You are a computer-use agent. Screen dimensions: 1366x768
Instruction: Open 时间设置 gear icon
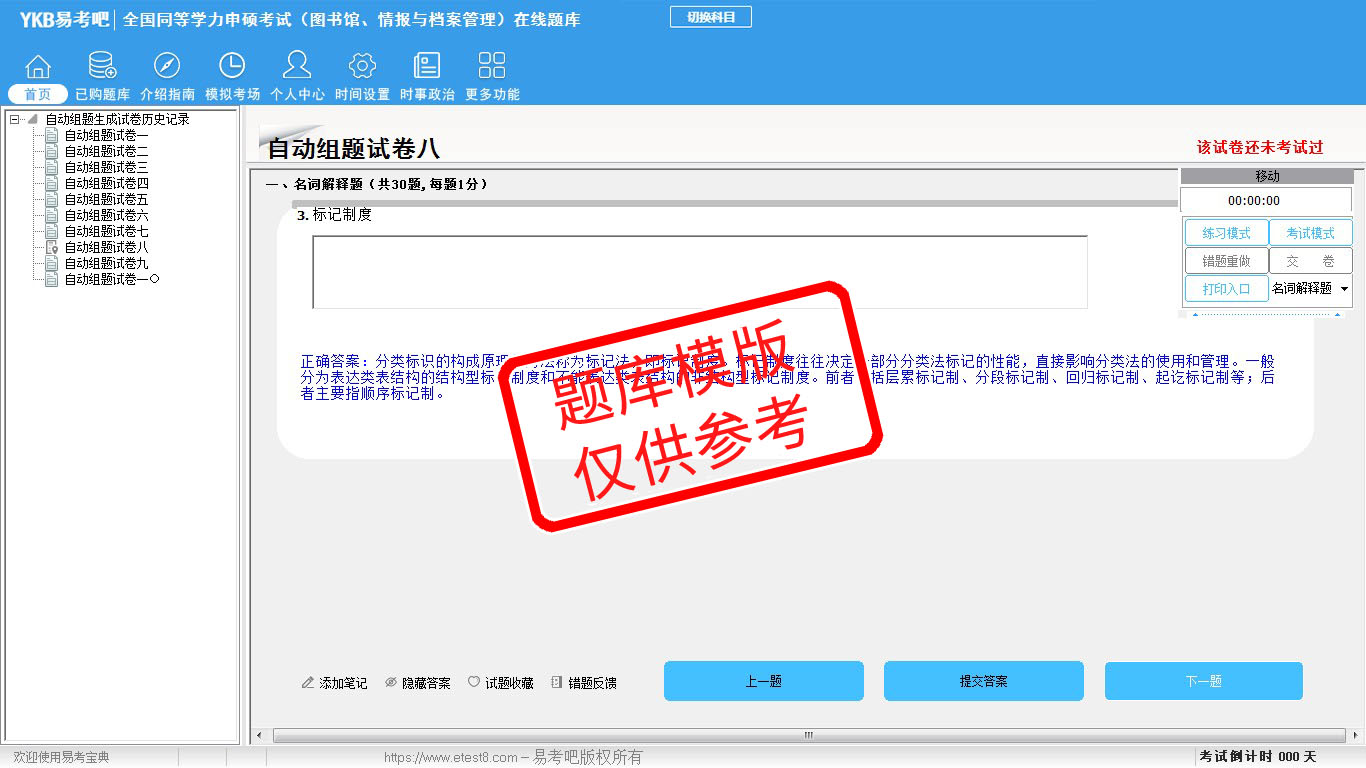click(362, 67)
